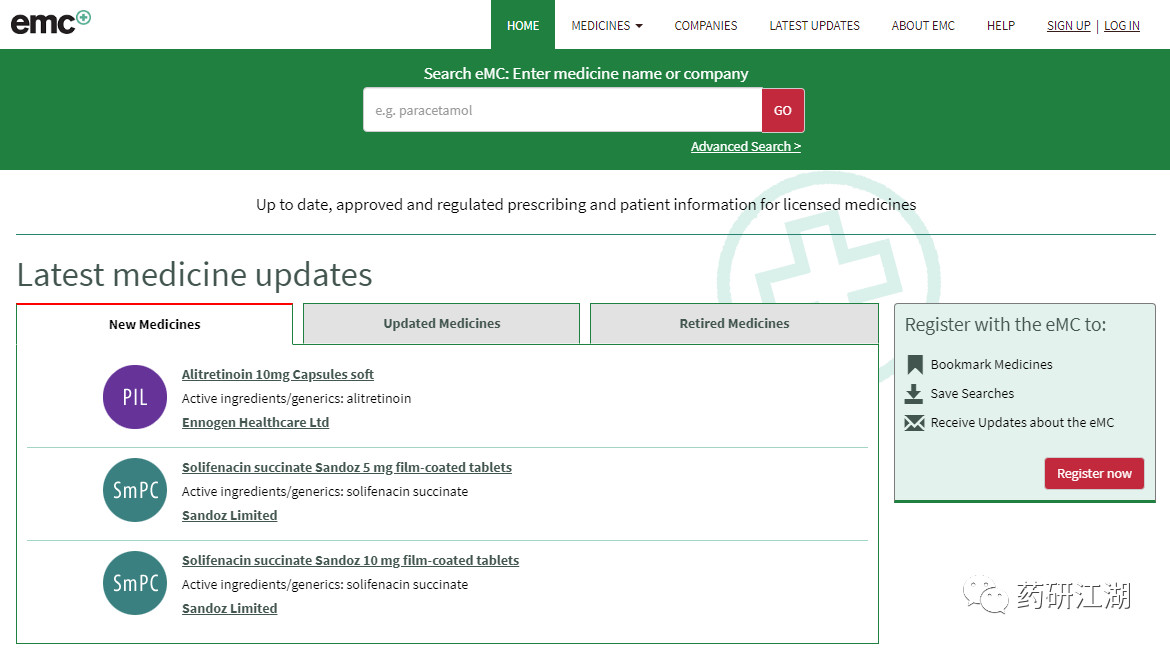Click the 'Latest medicine updates' heading
Viewport: 1170px width, 648px height.
[x=195, y=275]
